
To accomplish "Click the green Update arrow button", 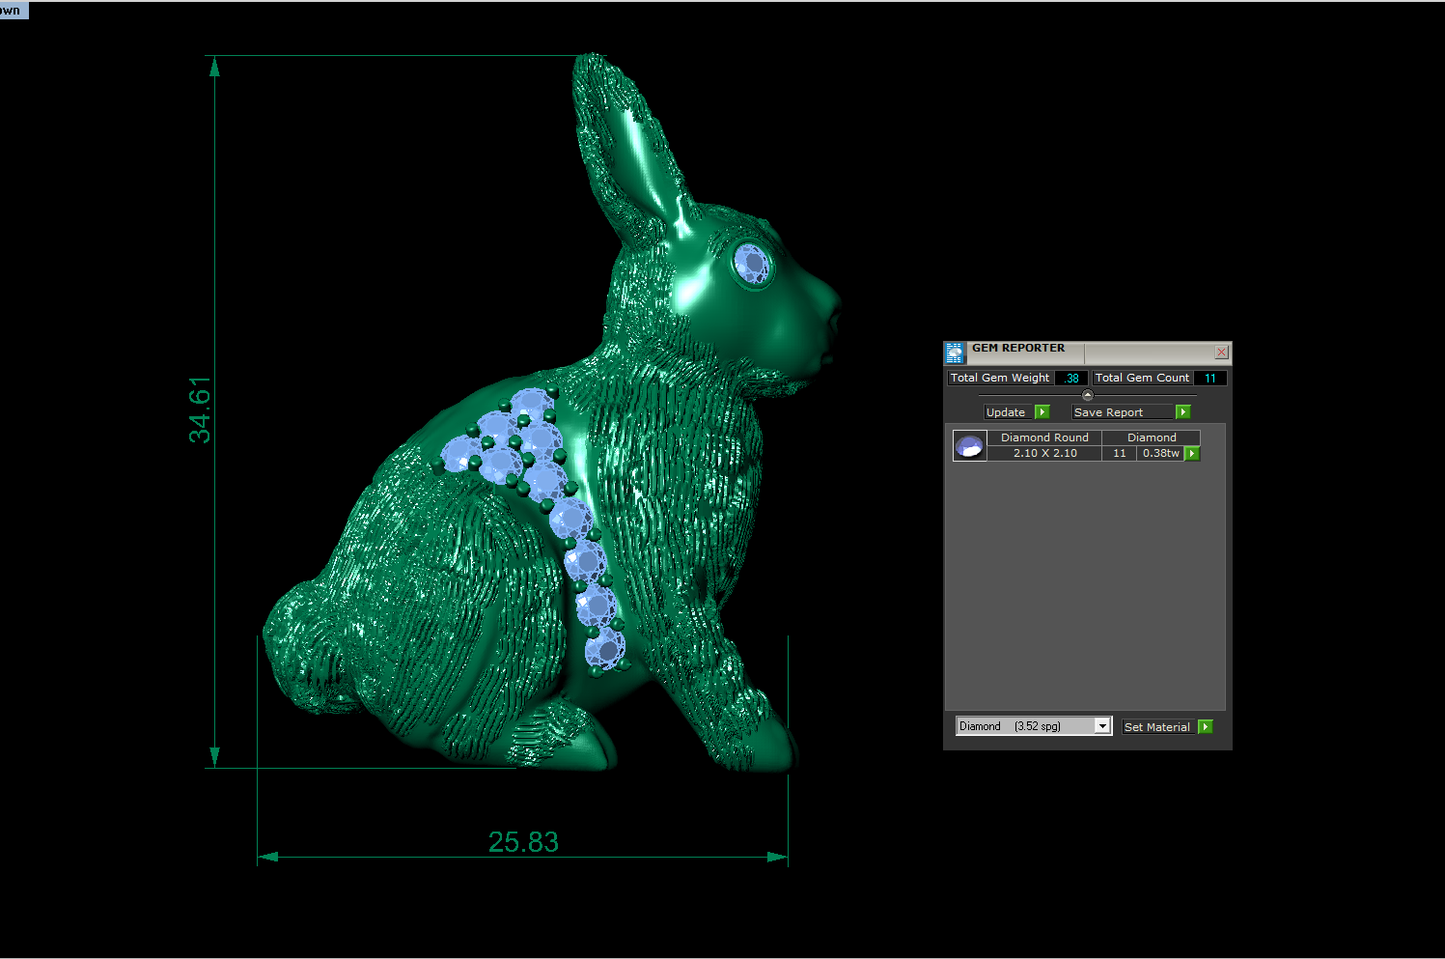I will (x=1042, y=412).
